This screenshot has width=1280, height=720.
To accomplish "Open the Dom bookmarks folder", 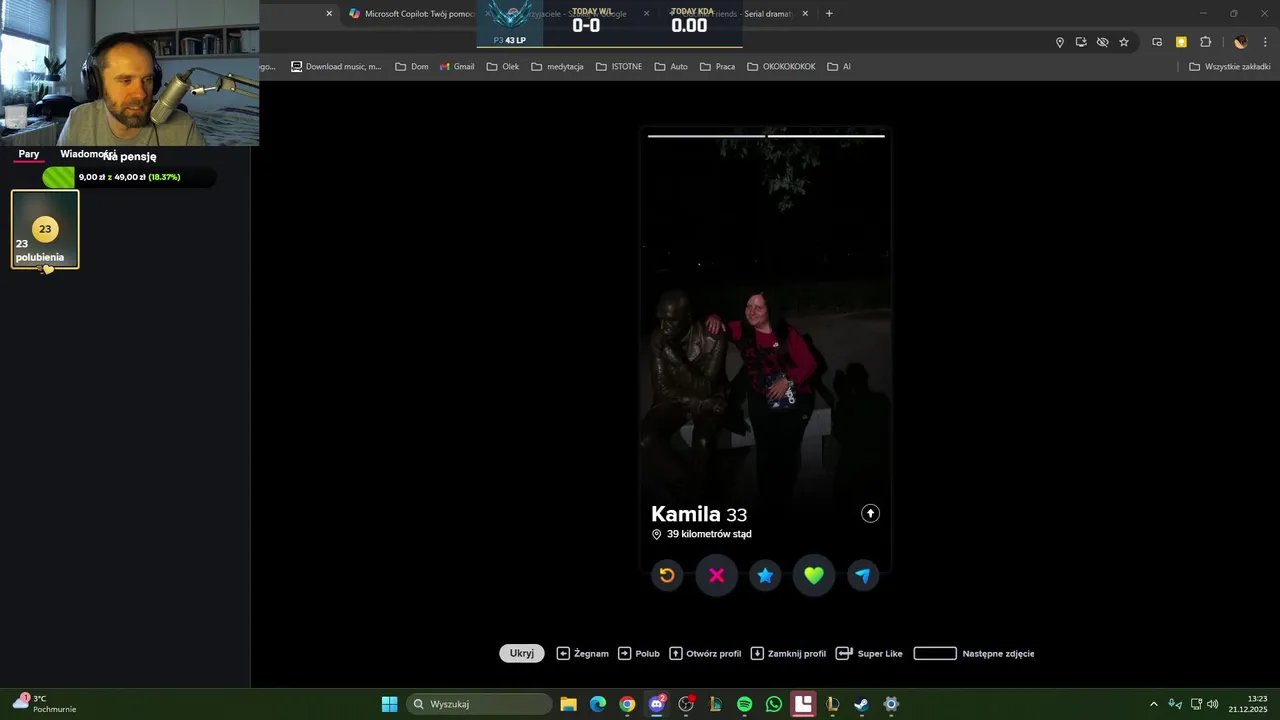I will pos(412,67).
